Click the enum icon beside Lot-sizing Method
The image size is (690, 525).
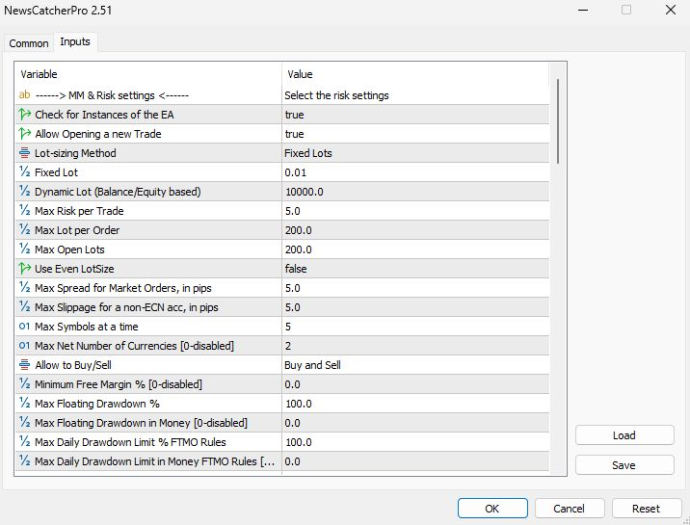[x=25, y=153]
